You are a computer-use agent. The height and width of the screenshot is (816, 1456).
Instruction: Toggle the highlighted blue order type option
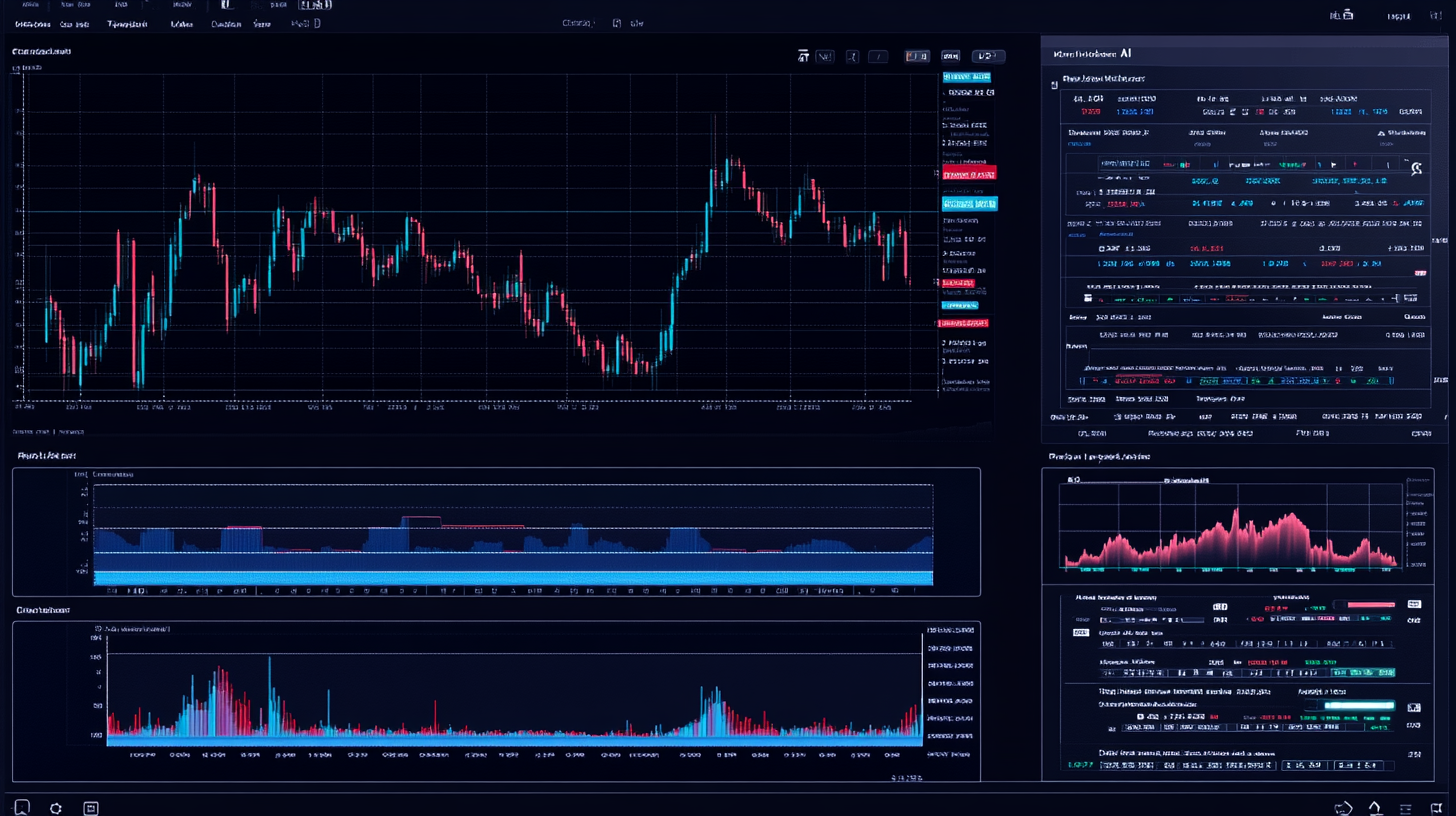(968, 203)
